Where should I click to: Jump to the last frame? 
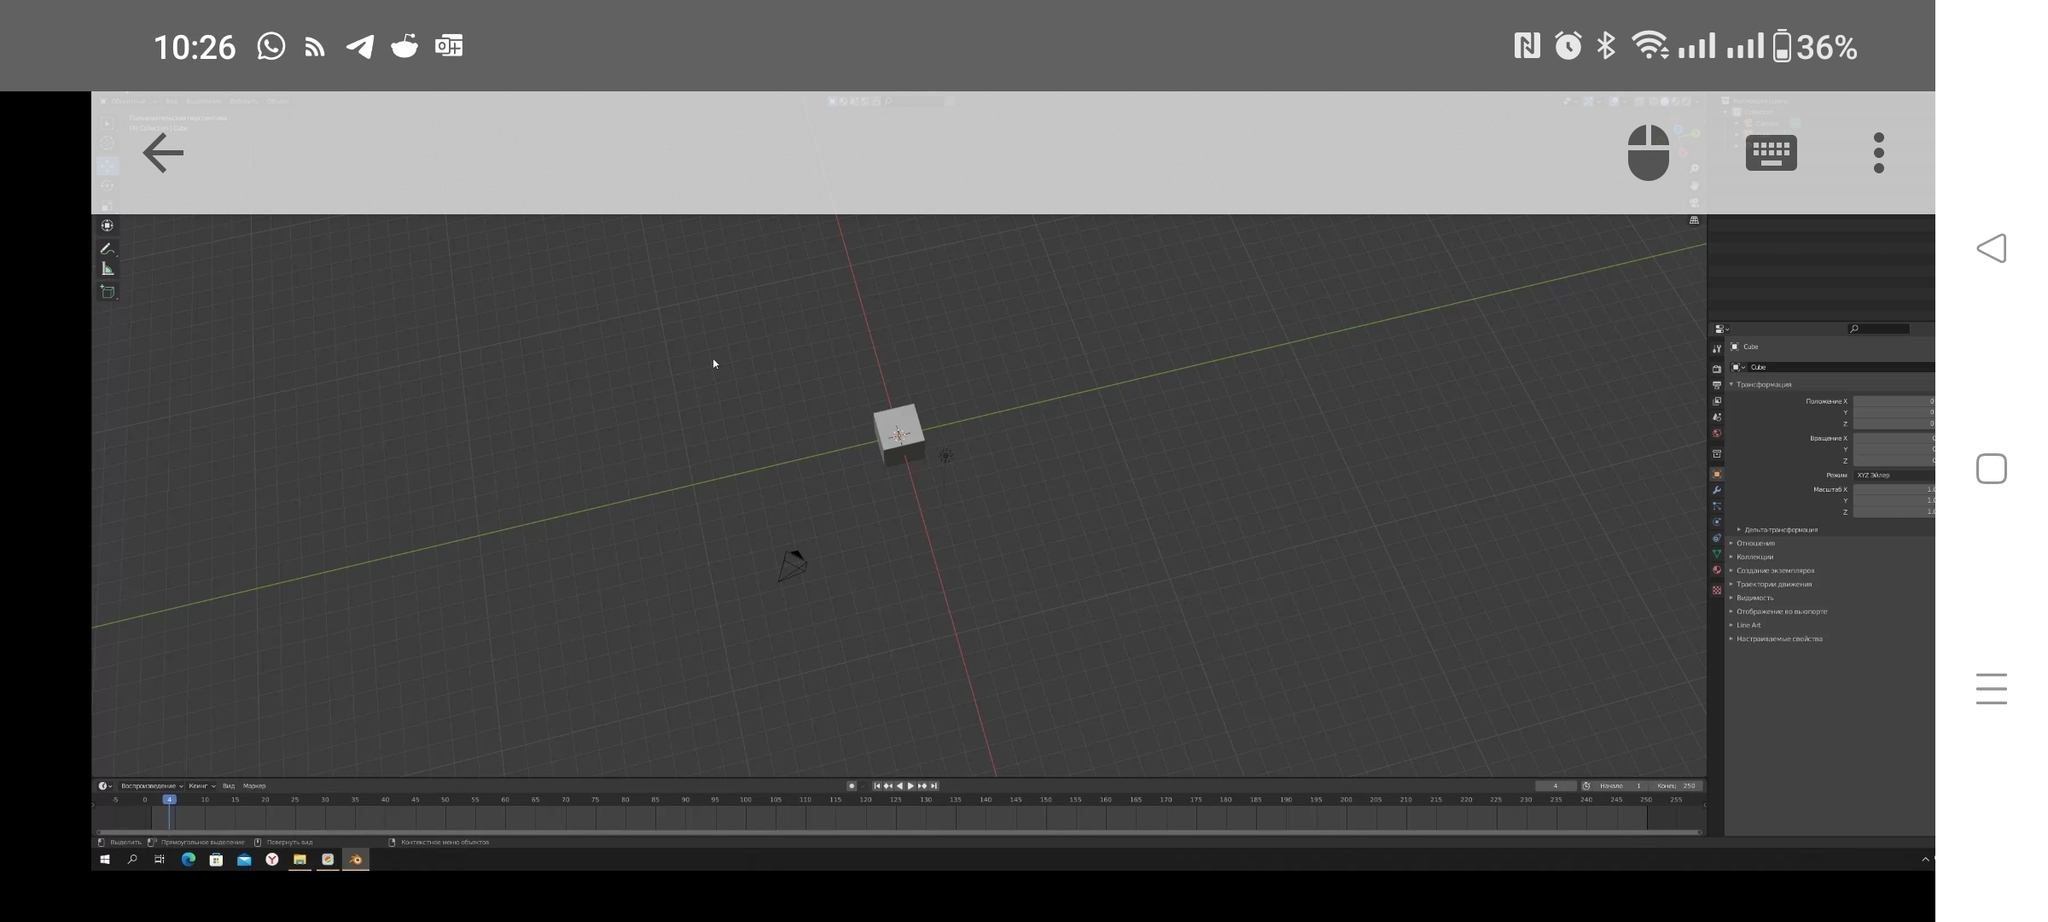tap(934, 786)
